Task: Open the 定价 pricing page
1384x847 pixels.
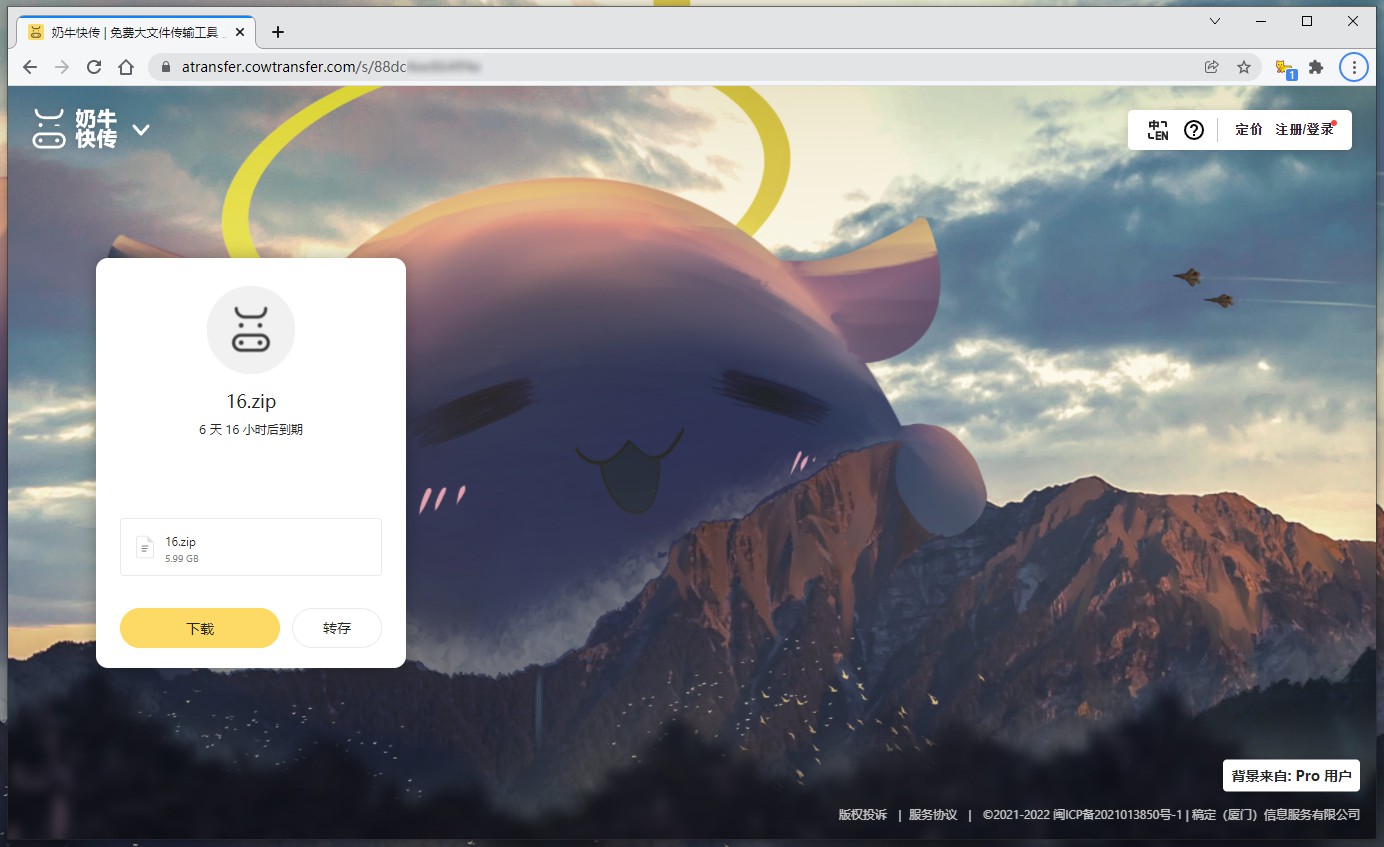Action: (1248, 130)
